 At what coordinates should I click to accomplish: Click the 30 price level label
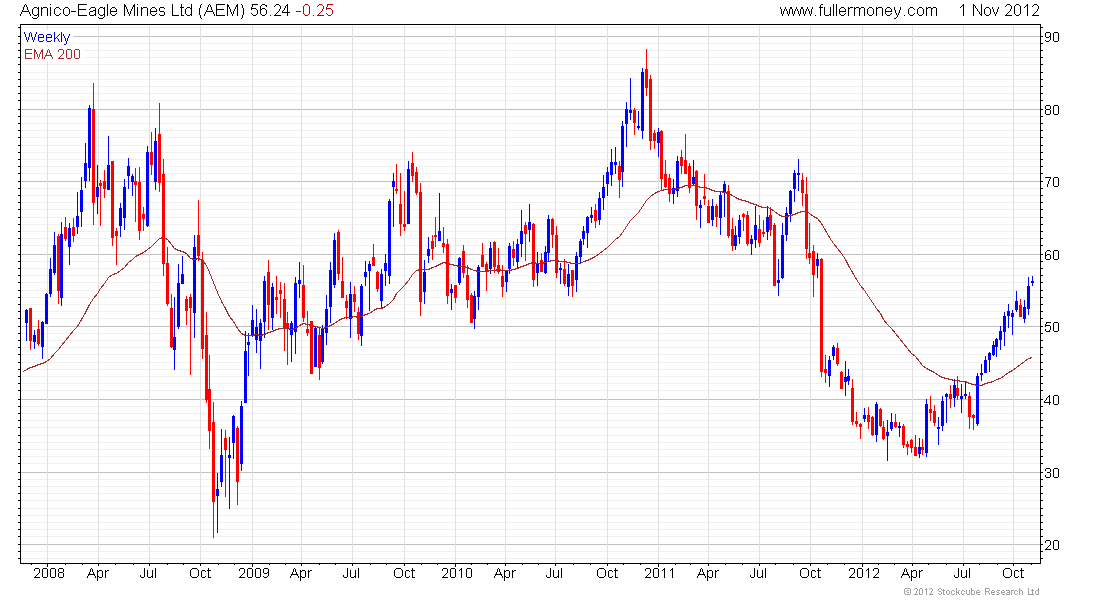[1052, 473]
